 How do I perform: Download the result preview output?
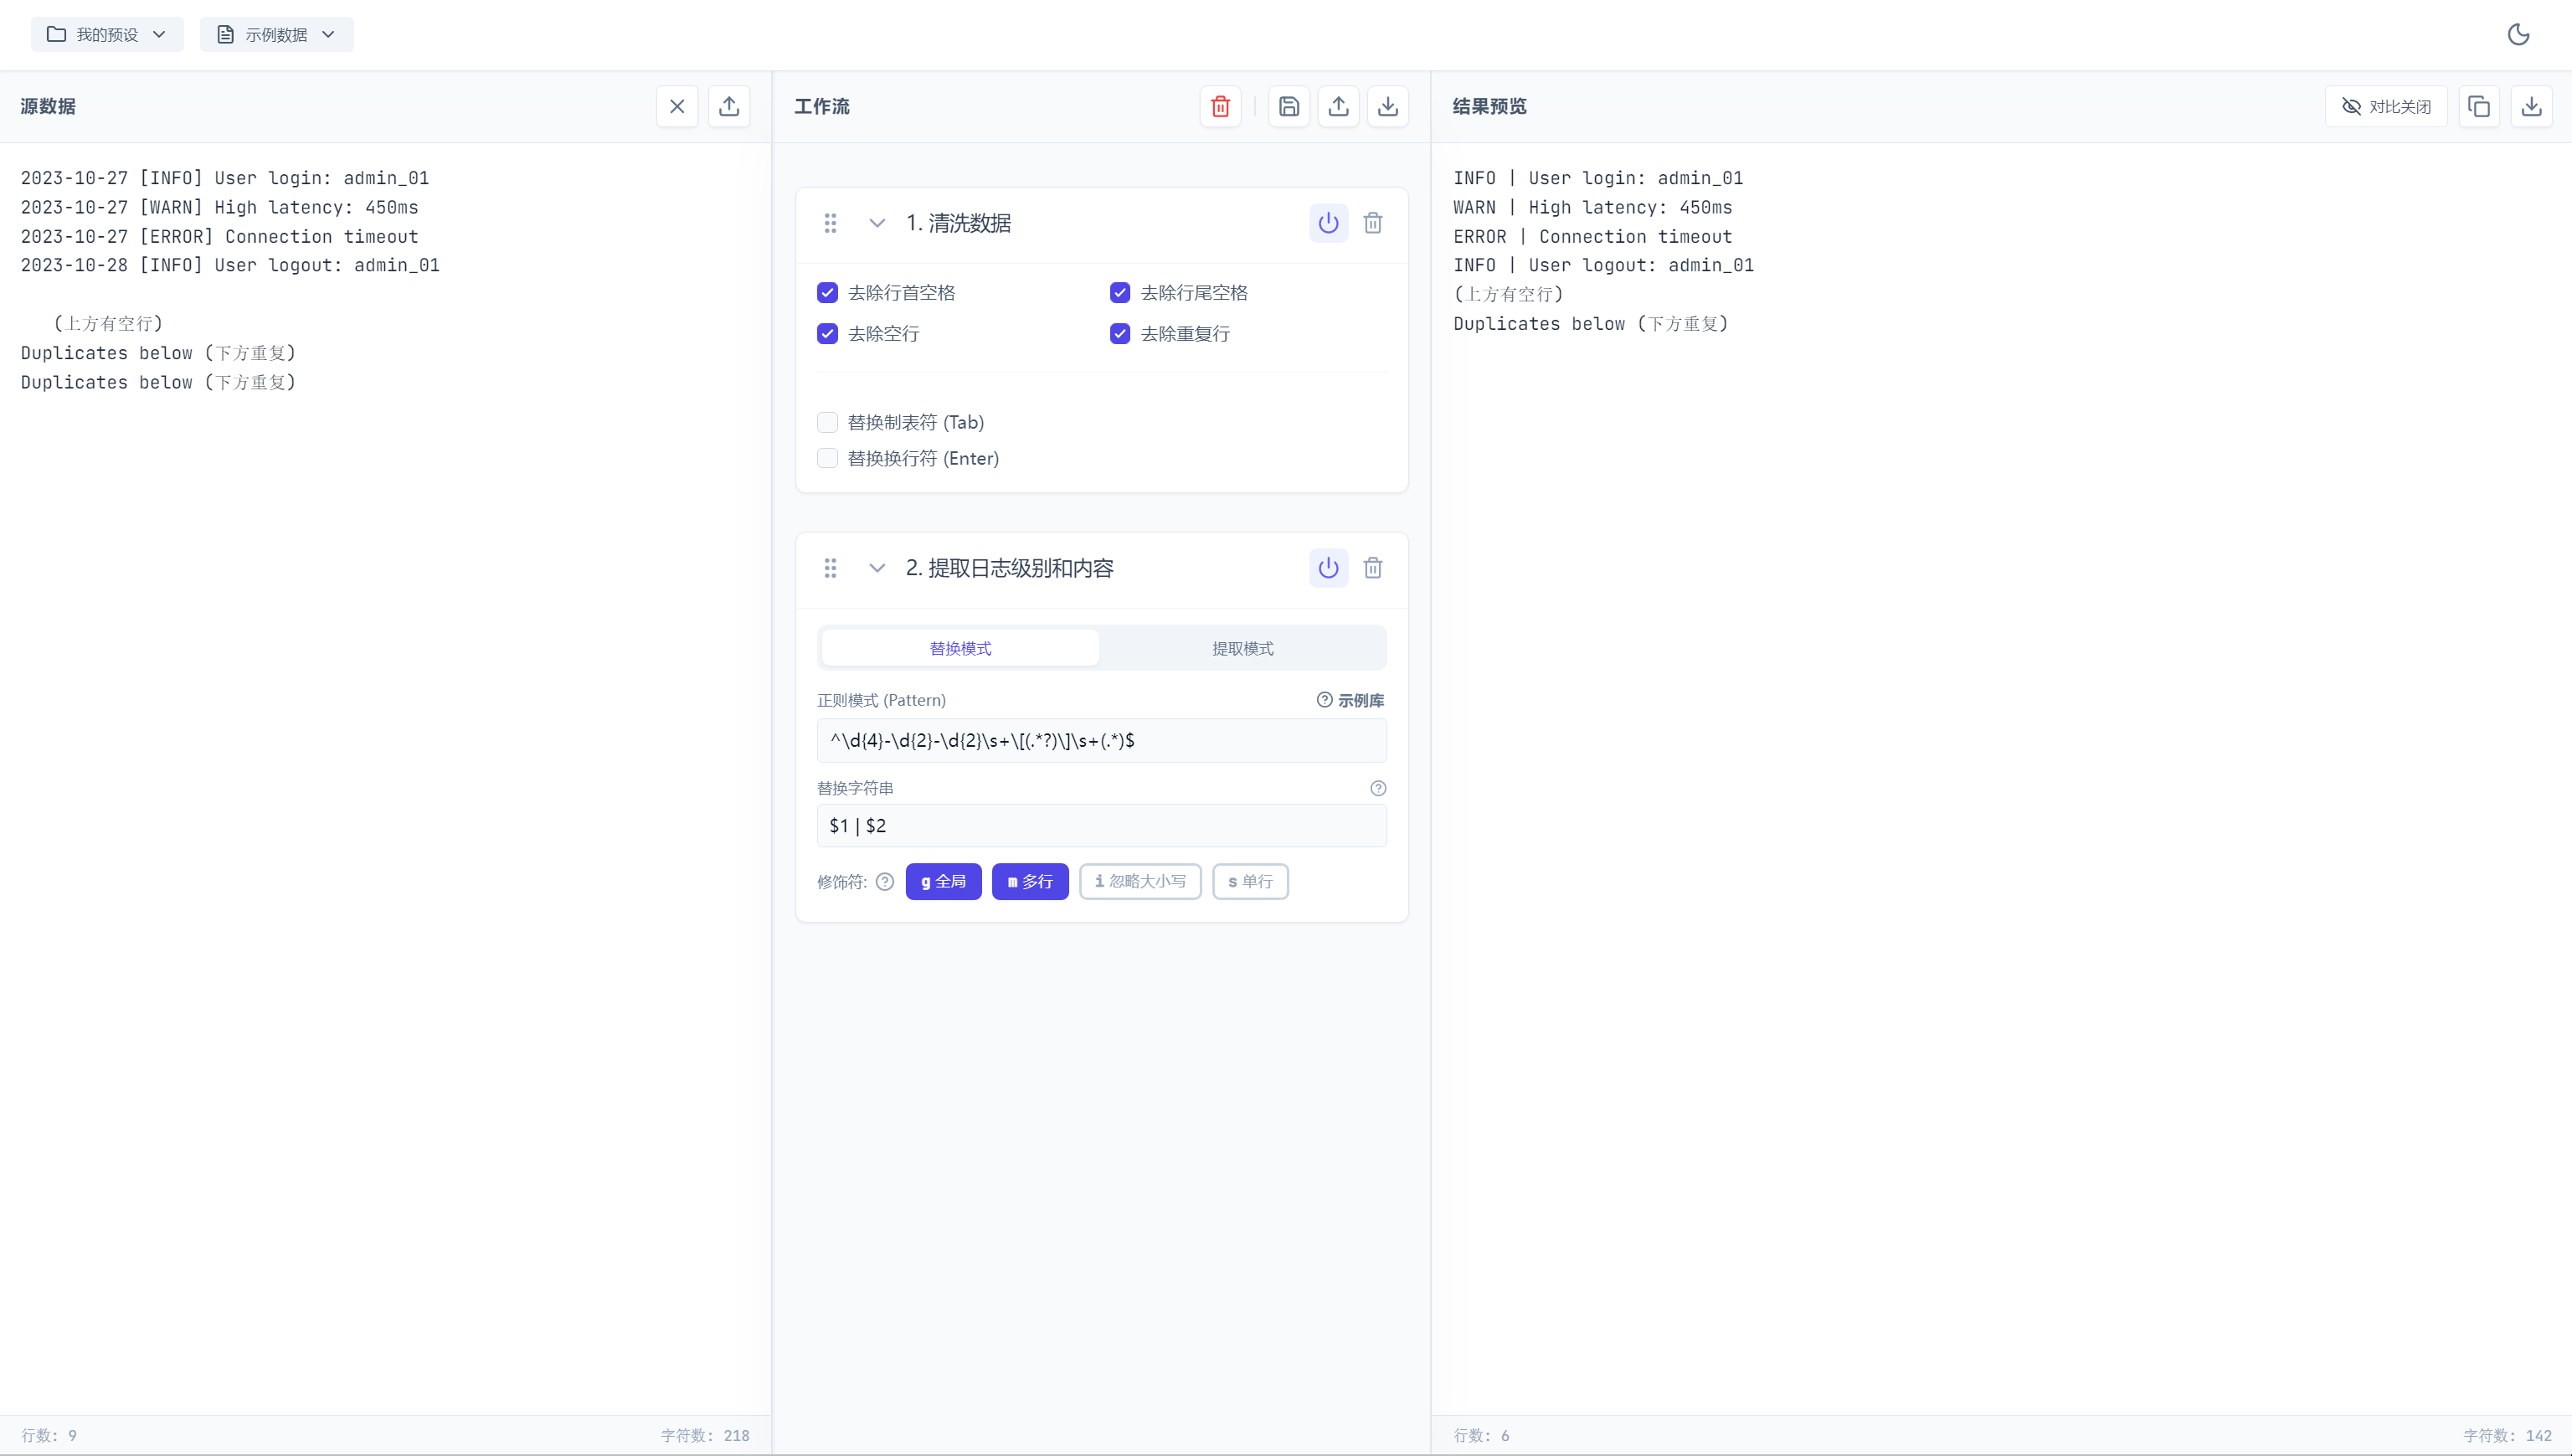click(x=2531, y=106)
